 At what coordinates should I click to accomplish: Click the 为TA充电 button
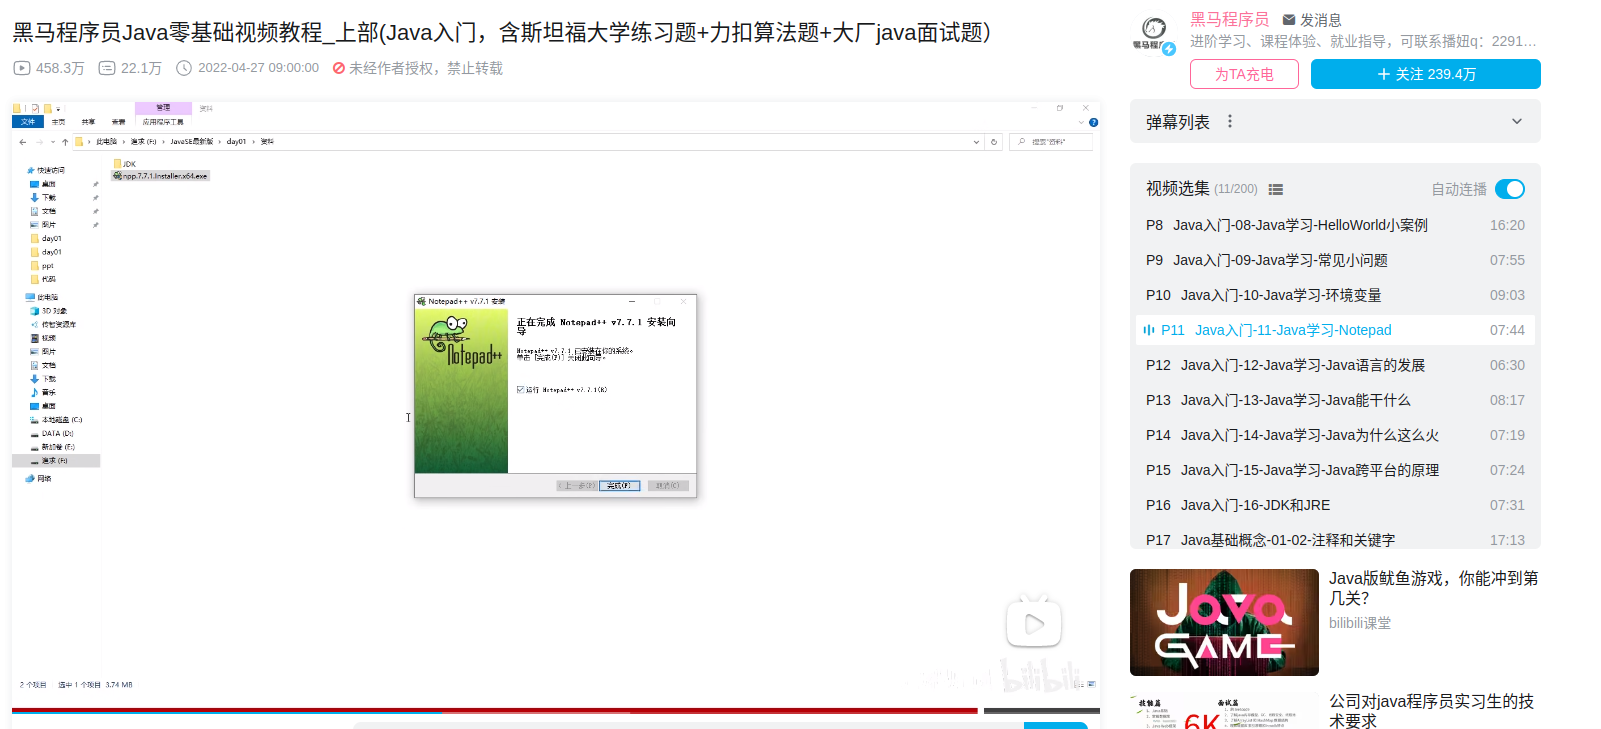[1244, 74]
